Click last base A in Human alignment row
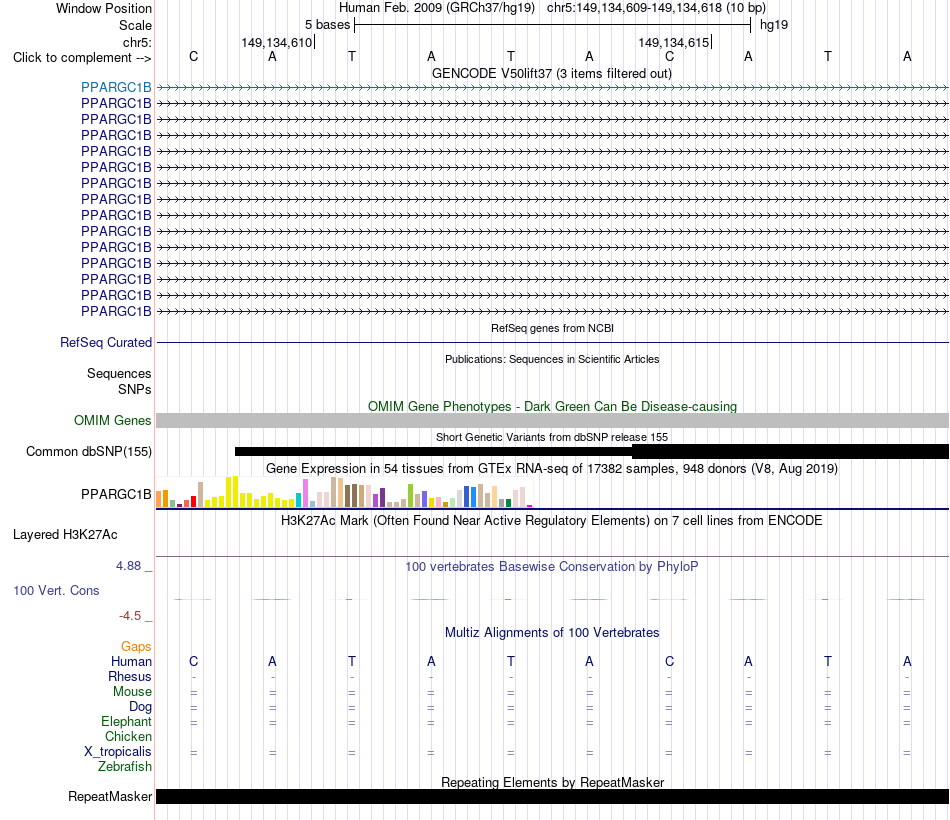Screen dimensions: 950x820 pos(907,661)
